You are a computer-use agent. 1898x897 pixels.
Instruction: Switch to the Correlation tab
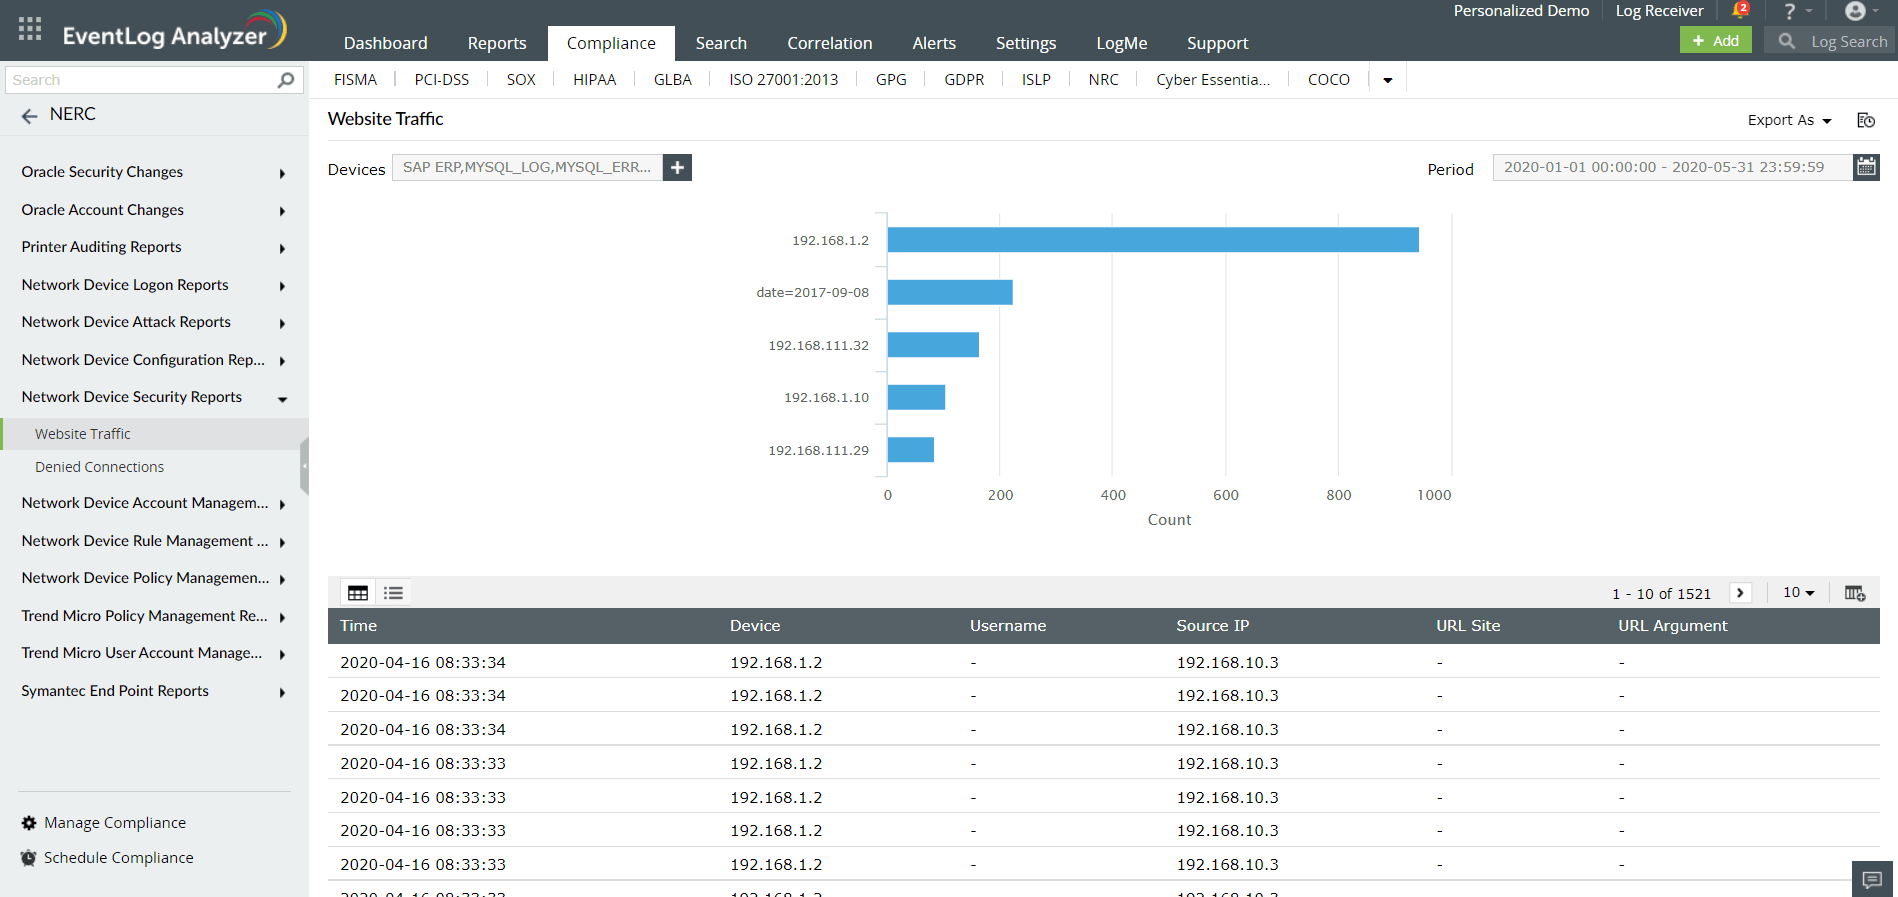tap(829, 43)
